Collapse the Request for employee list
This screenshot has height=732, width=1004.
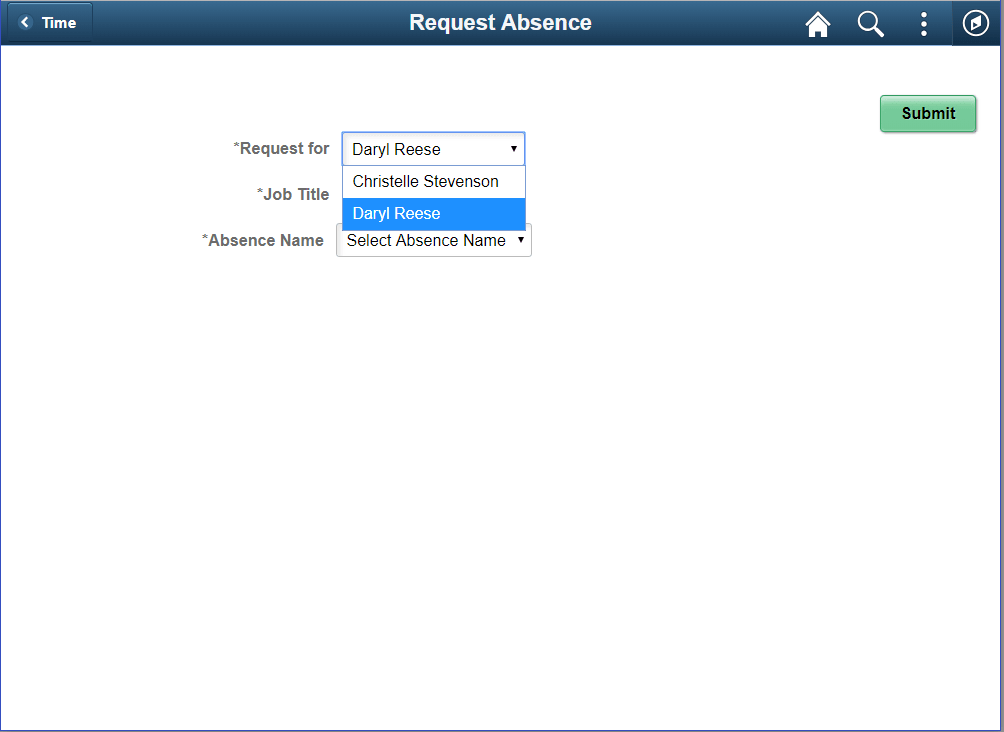tap(513, 148)
